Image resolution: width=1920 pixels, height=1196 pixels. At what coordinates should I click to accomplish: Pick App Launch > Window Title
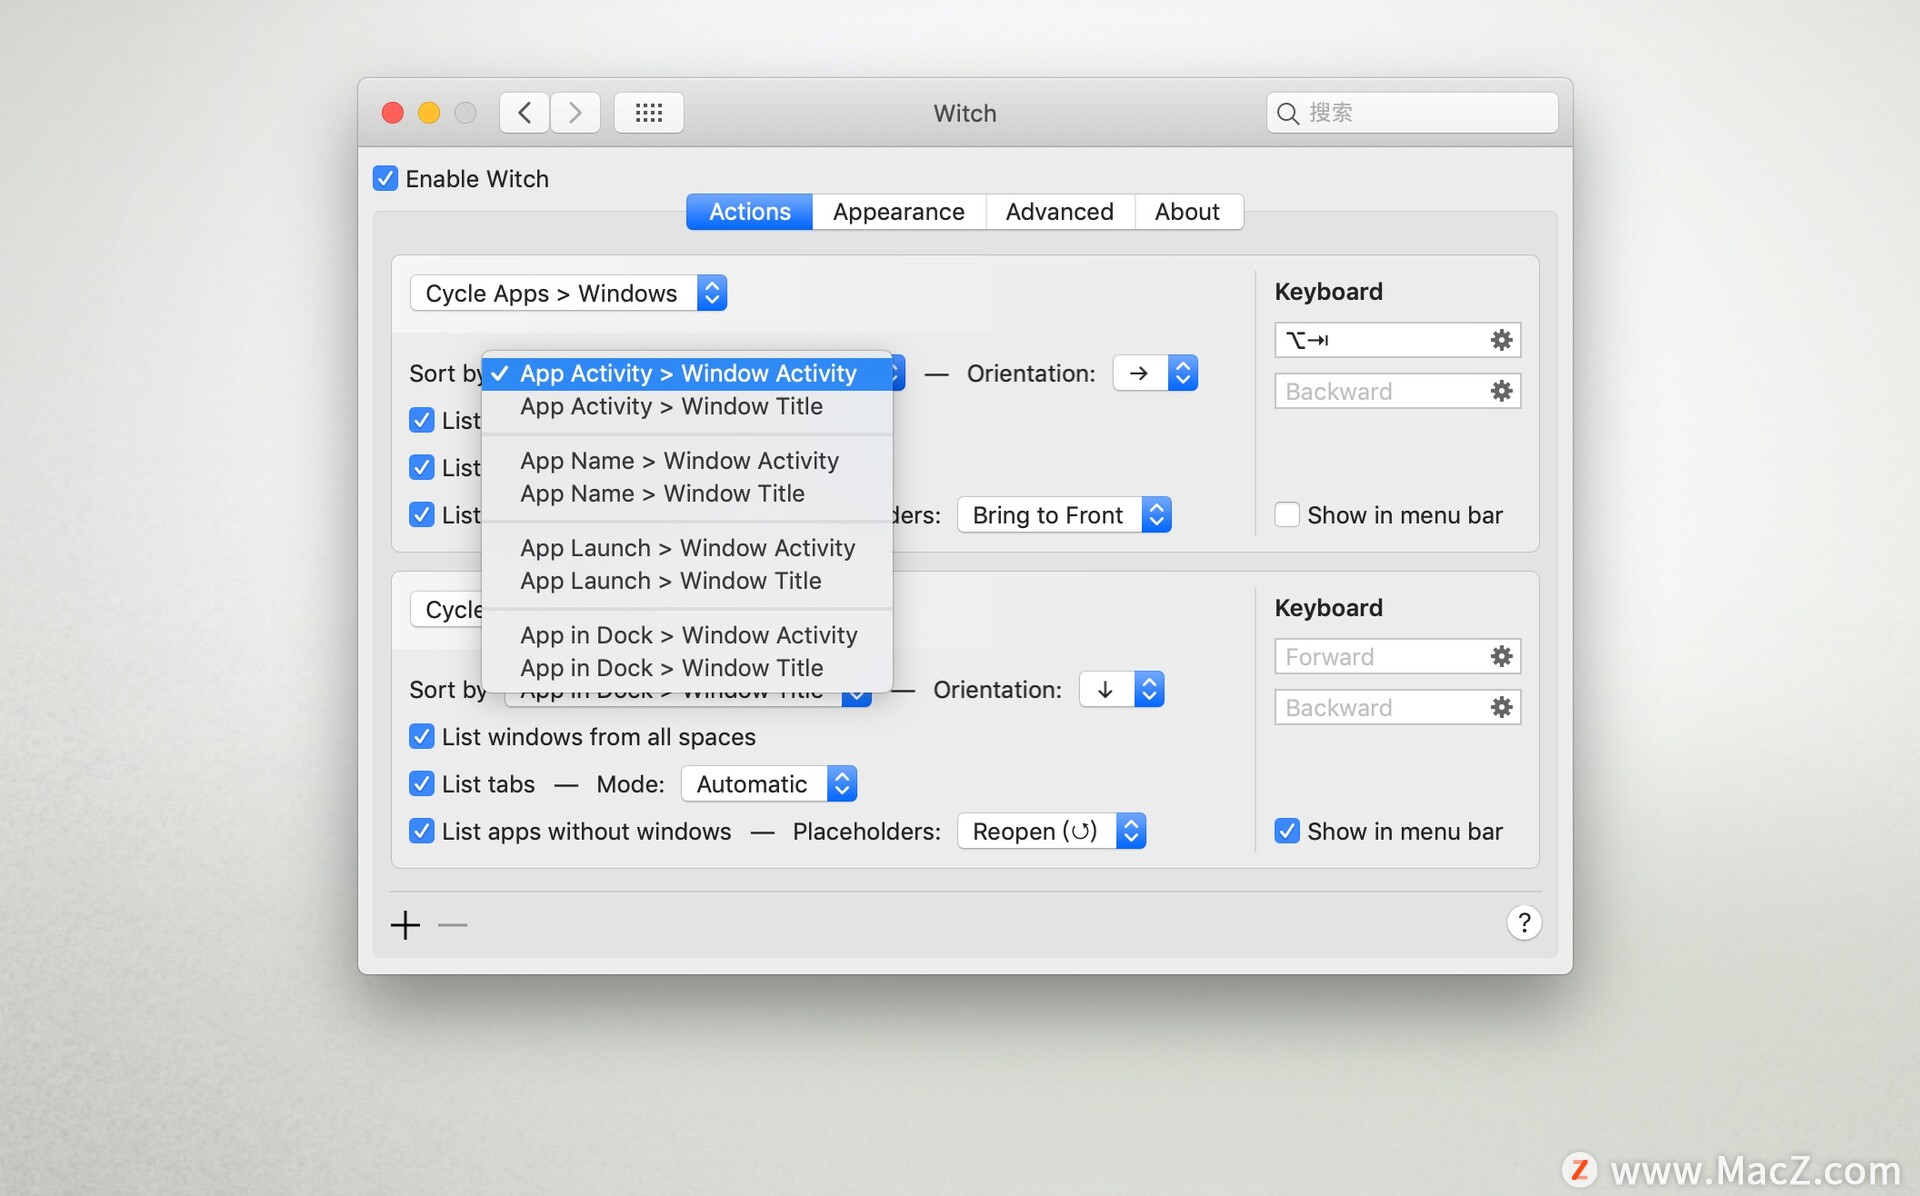point(687,580)
